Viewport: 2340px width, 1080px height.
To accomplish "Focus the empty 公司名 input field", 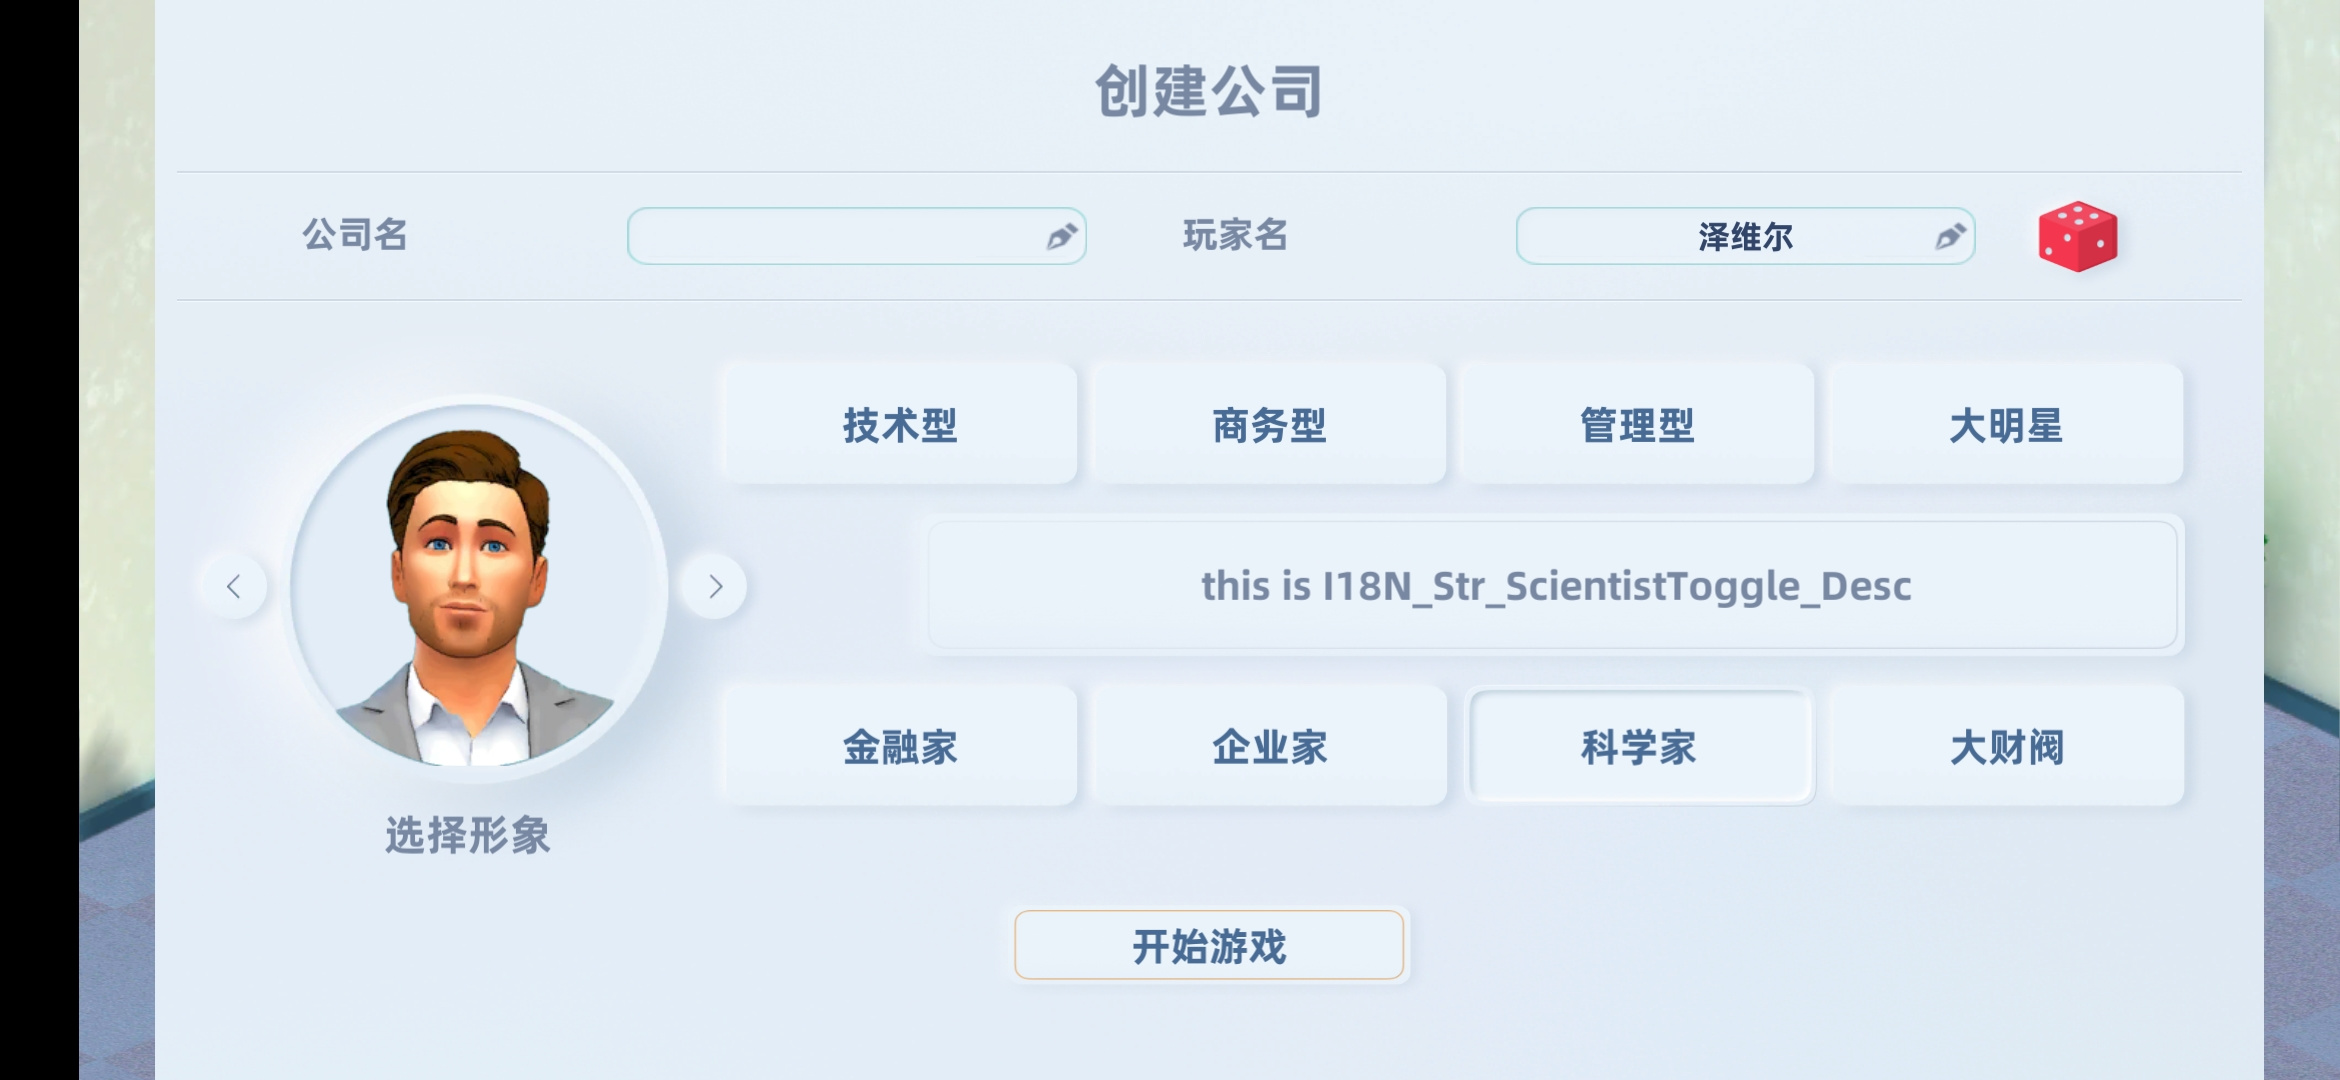I will [x=857, y=236].
